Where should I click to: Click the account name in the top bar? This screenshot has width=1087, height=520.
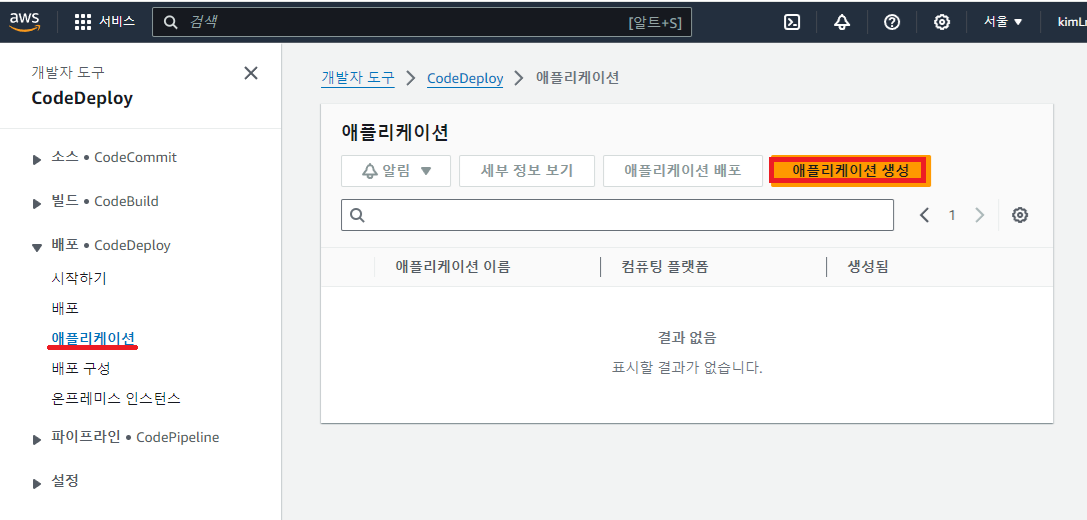[x=1072, y=22]
